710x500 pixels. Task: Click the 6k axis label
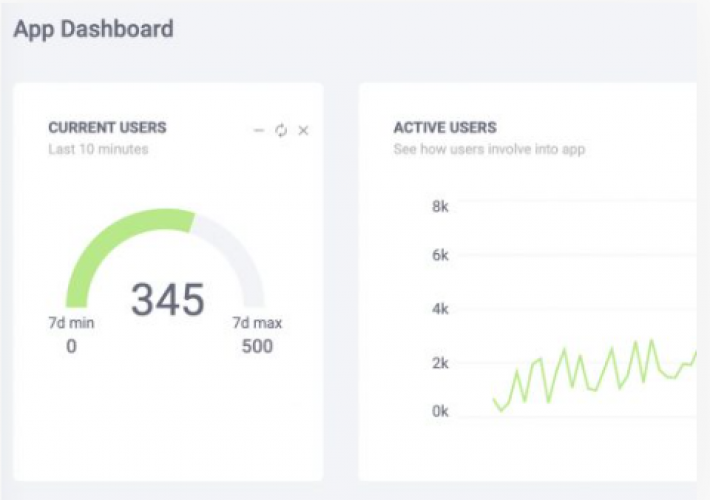[x=441, y=255]
